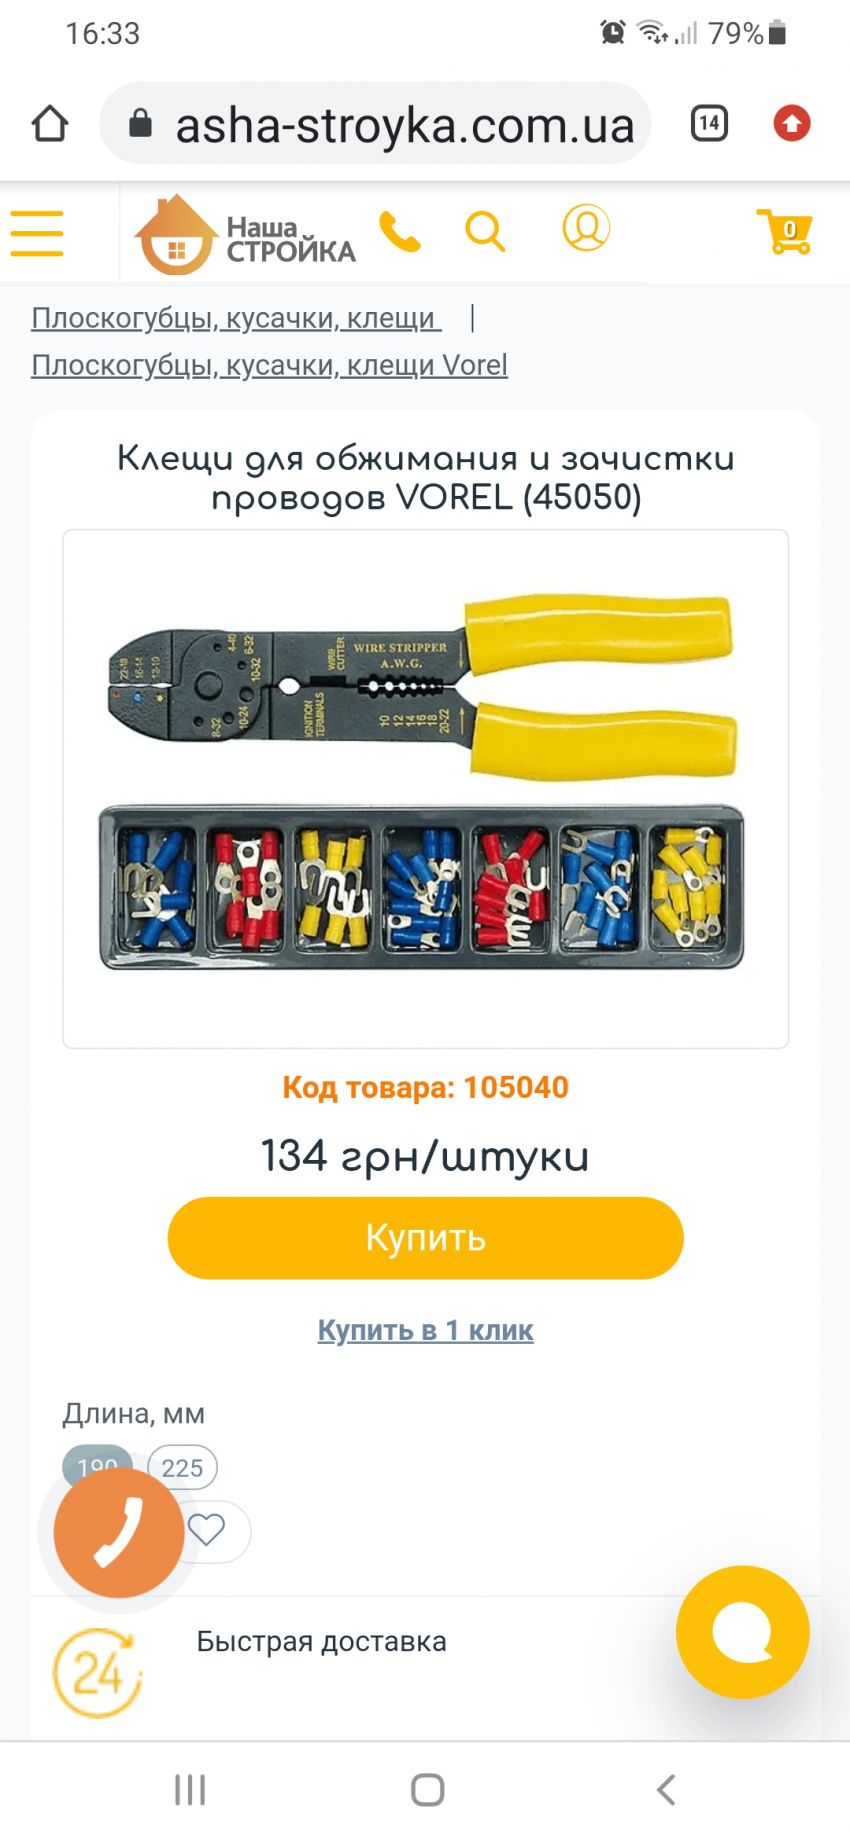Screen dimensions: 850x1839
Task: Add product to favorites with heart icon
Action: coord(207,1529)
